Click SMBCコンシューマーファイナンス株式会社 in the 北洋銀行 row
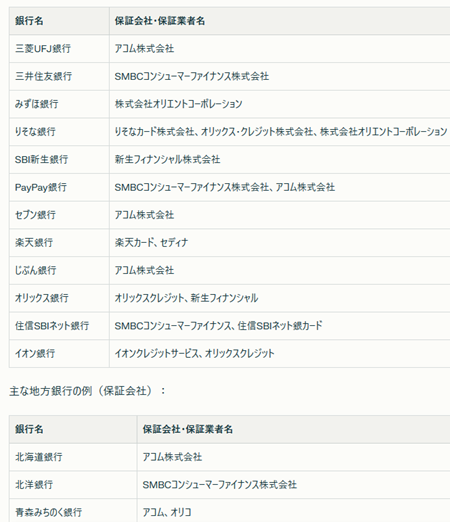This screenshot has height=522, width=450. [x=294, y=485]
